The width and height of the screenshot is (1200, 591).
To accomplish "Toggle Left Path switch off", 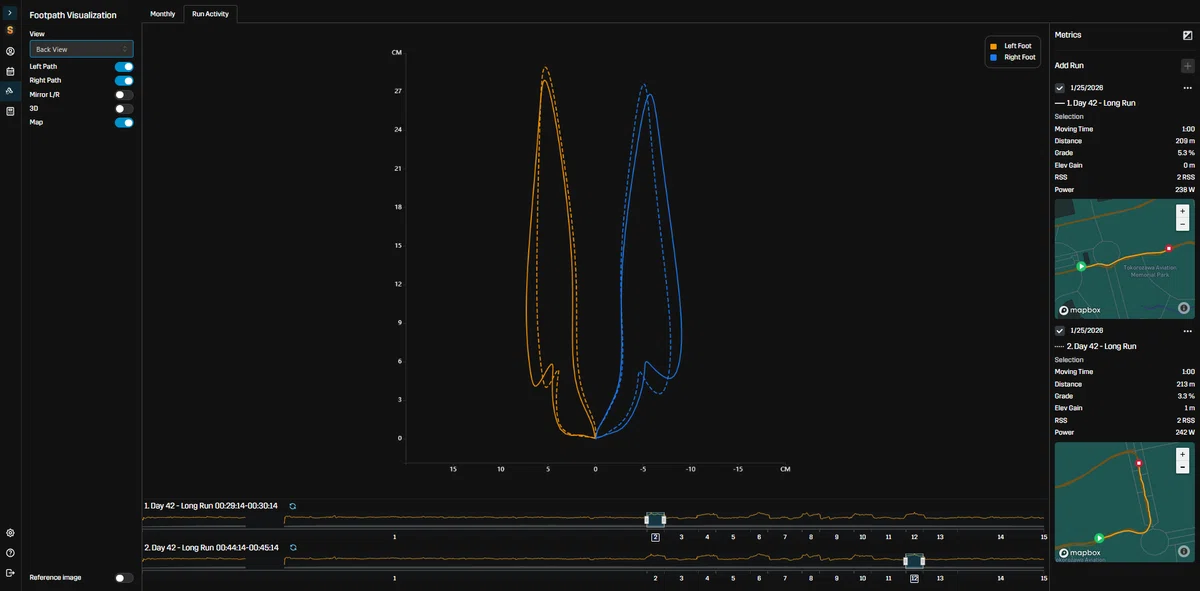I will point(124,67).
